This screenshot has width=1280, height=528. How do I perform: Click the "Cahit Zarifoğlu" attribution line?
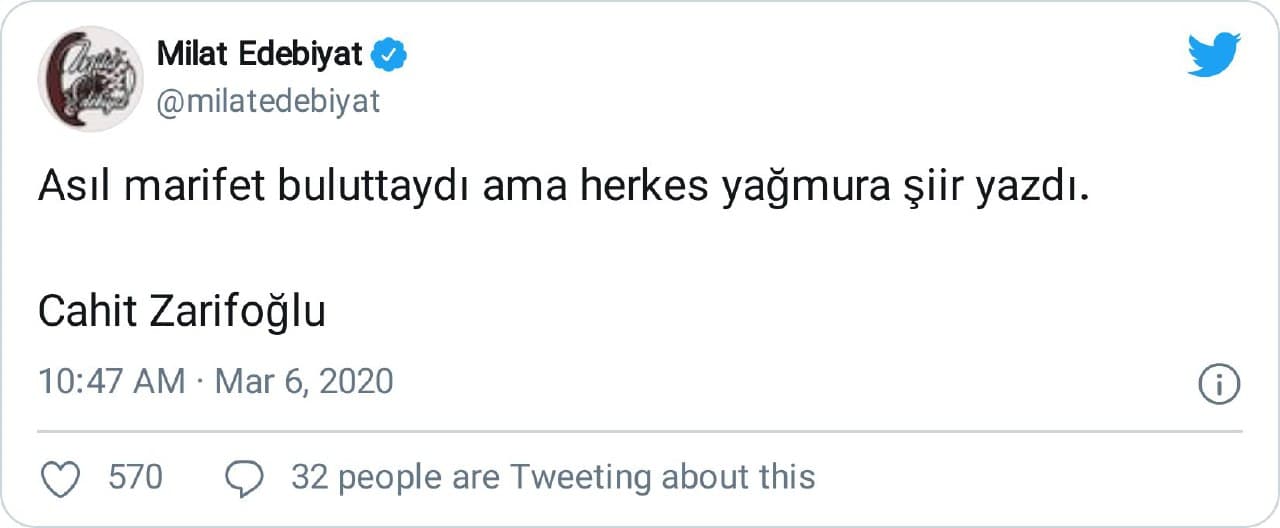point(182,313)
